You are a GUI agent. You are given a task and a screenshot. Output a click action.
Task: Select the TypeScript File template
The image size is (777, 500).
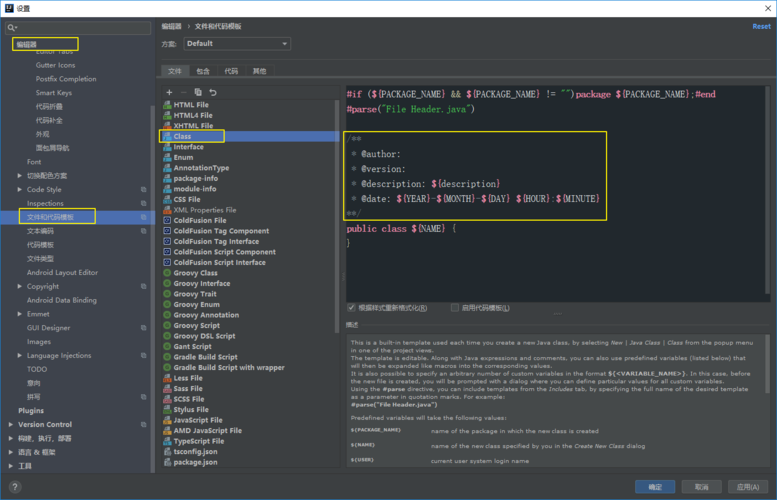199,441
